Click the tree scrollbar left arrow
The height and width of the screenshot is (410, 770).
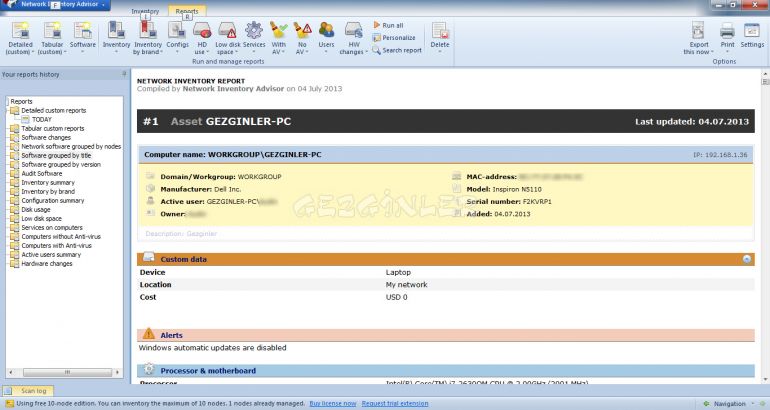pyautogui.click(x=11, y=372)
